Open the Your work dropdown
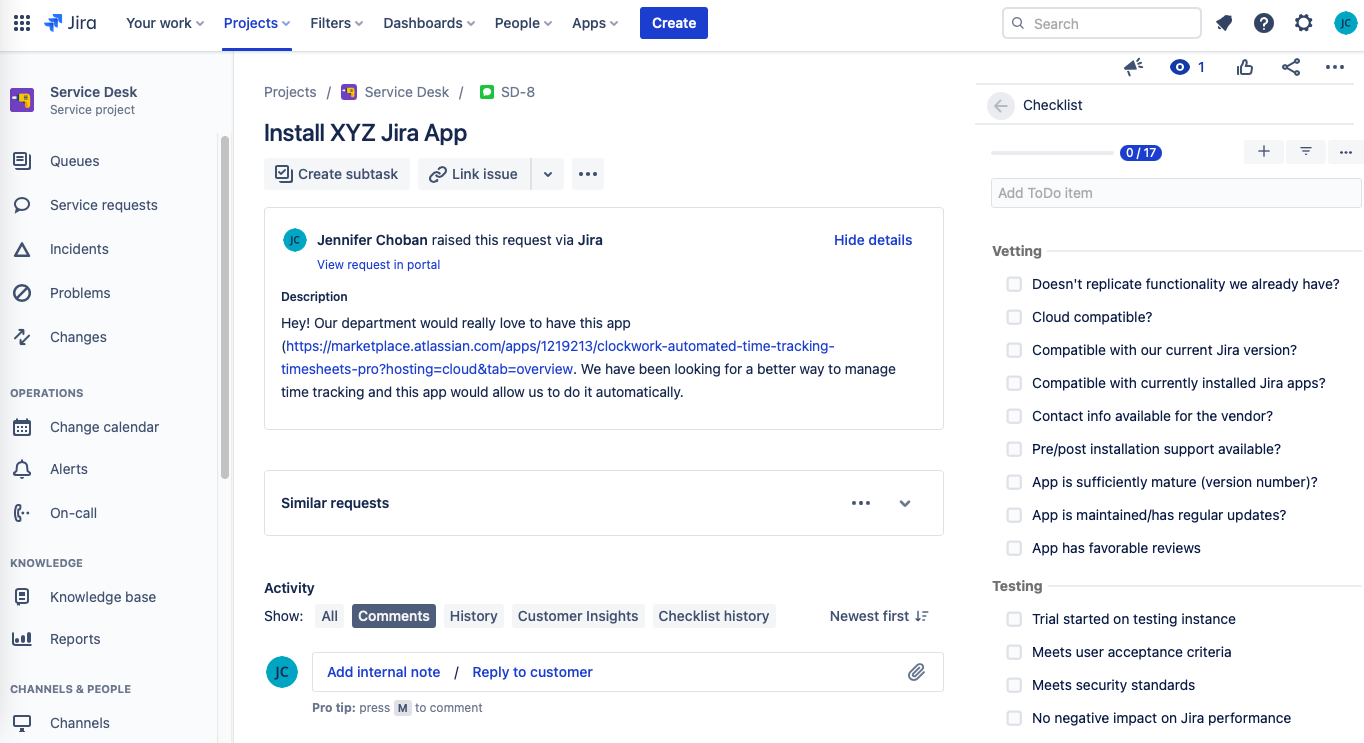Image resolution: width=1364 pixels, height=743 pixels. pos(165,23)
